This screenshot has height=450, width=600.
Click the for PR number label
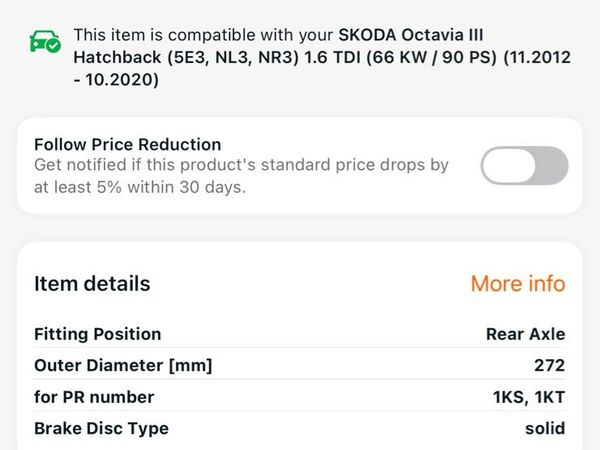point(94,397)
